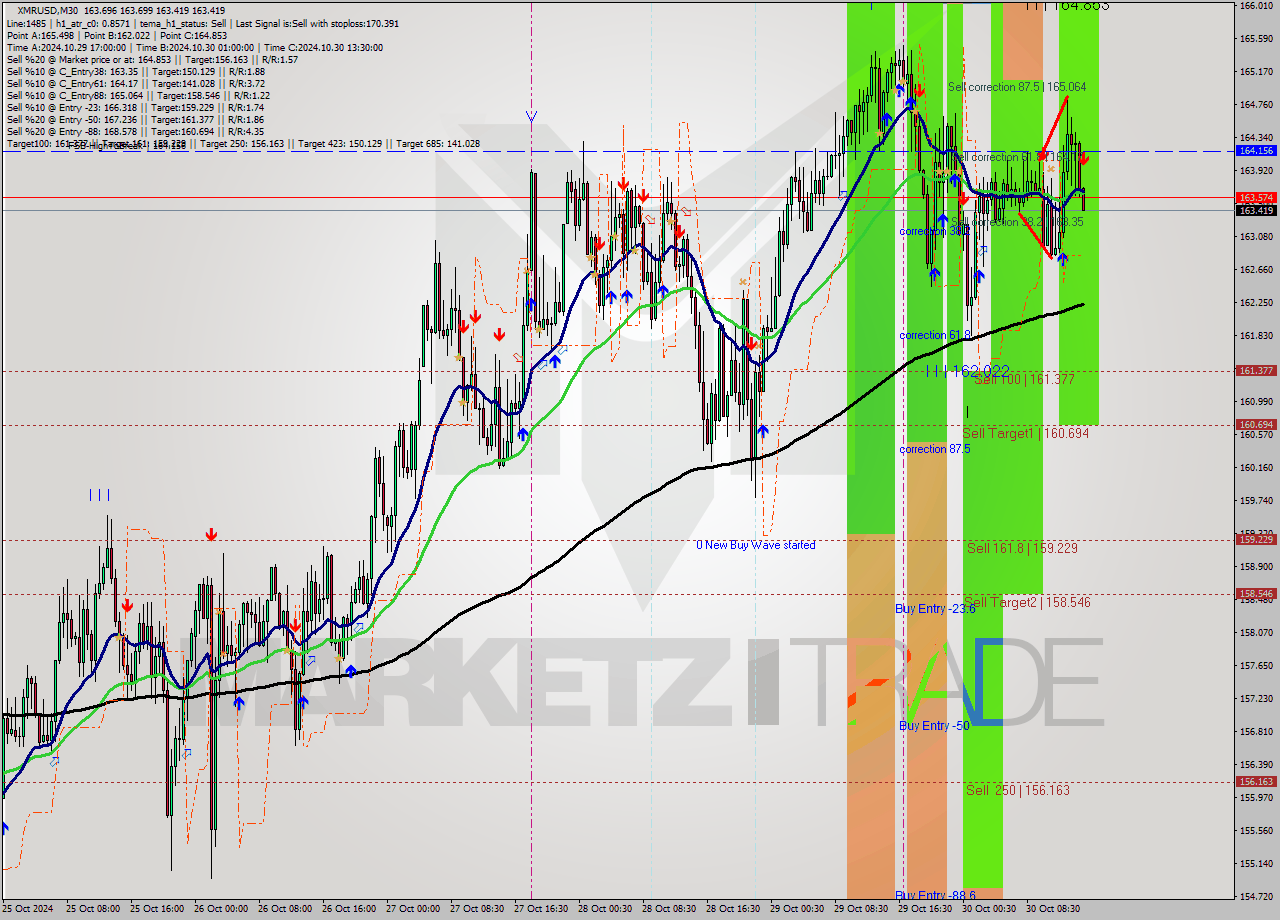Image resolution: width=1280 pixels, height=920 pixels.
Task: Select the blue 164.156 price tag
Action: (x=1256, y=151)
